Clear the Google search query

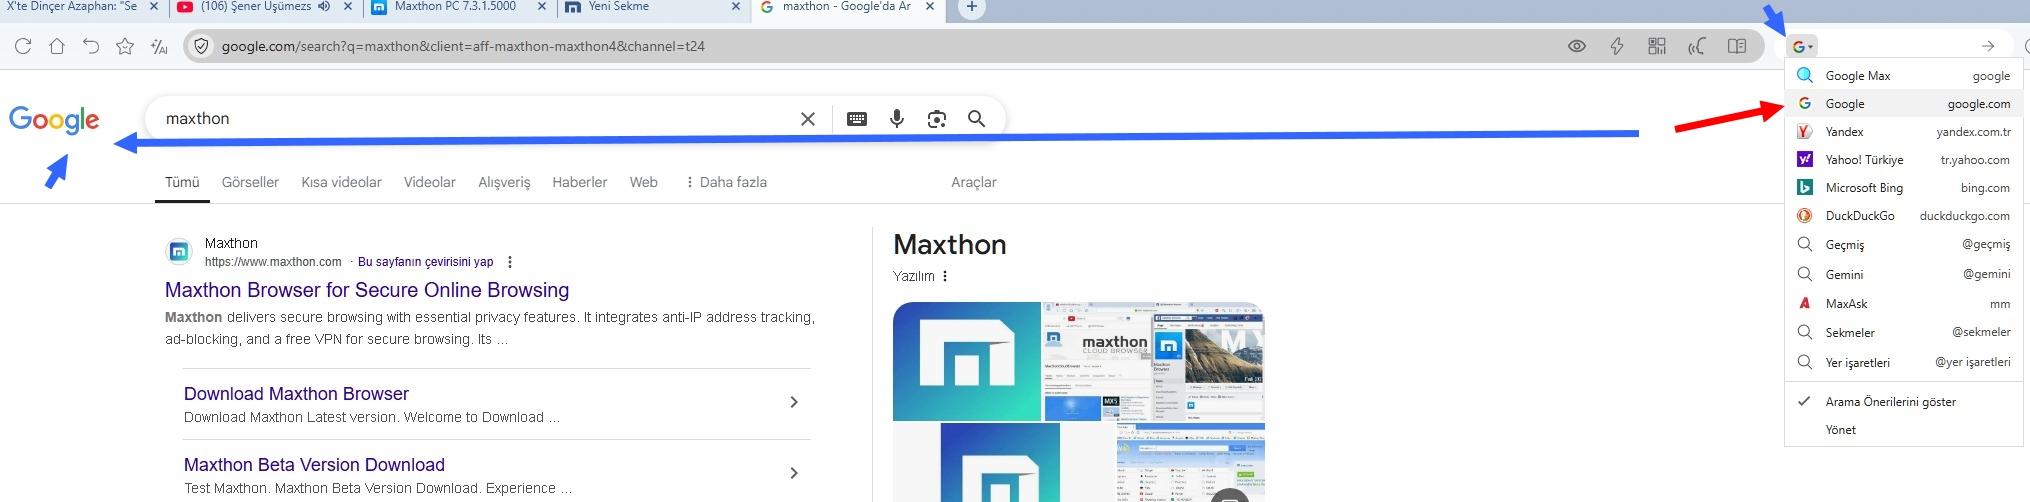(x=808, y=119)
